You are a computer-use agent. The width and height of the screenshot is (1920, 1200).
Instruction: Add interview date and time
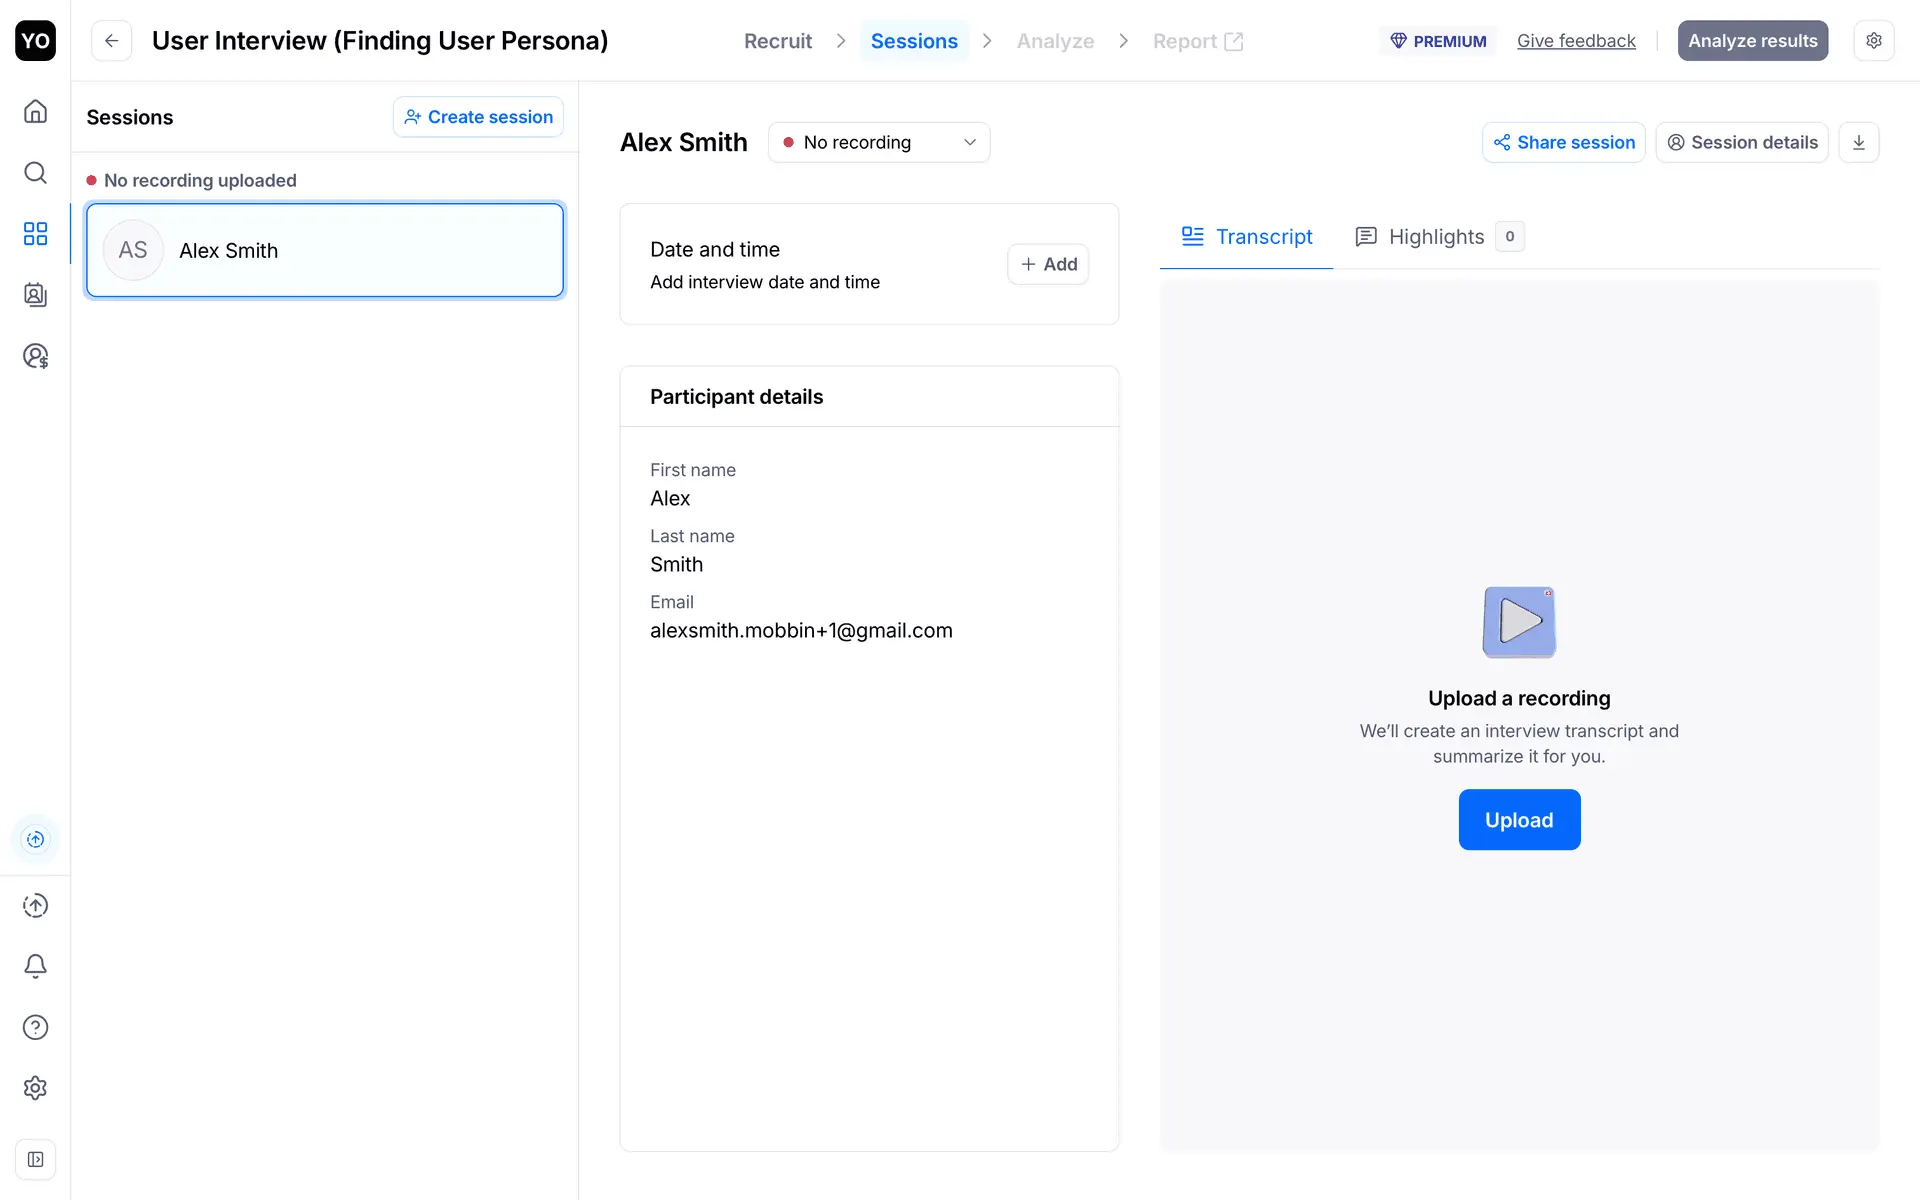(1047, 264)
